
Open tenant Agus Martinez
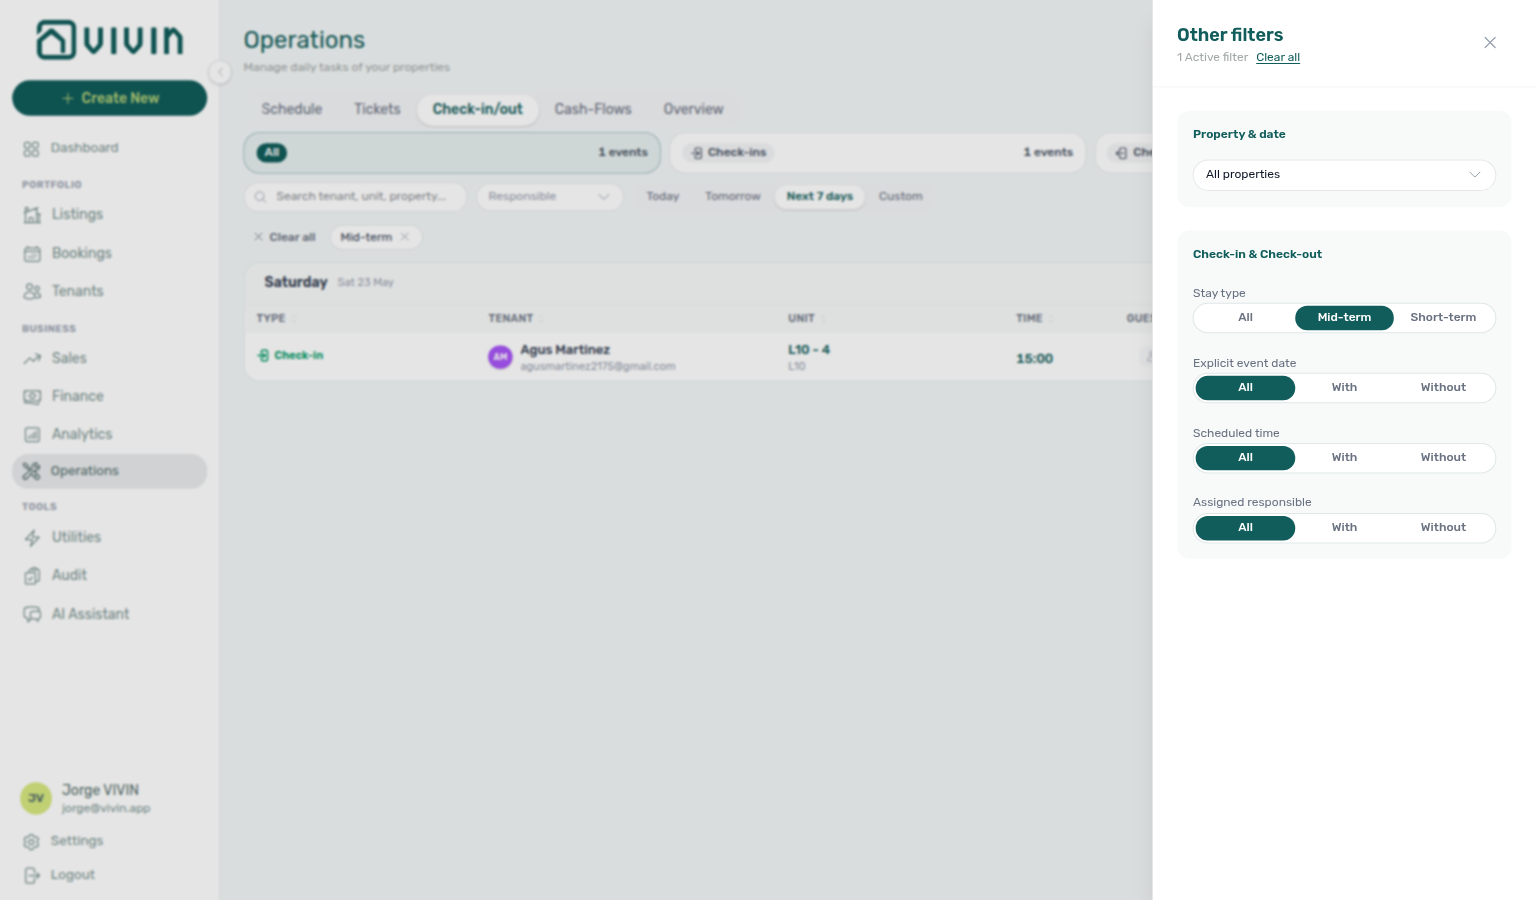click(x=565, y=350)
